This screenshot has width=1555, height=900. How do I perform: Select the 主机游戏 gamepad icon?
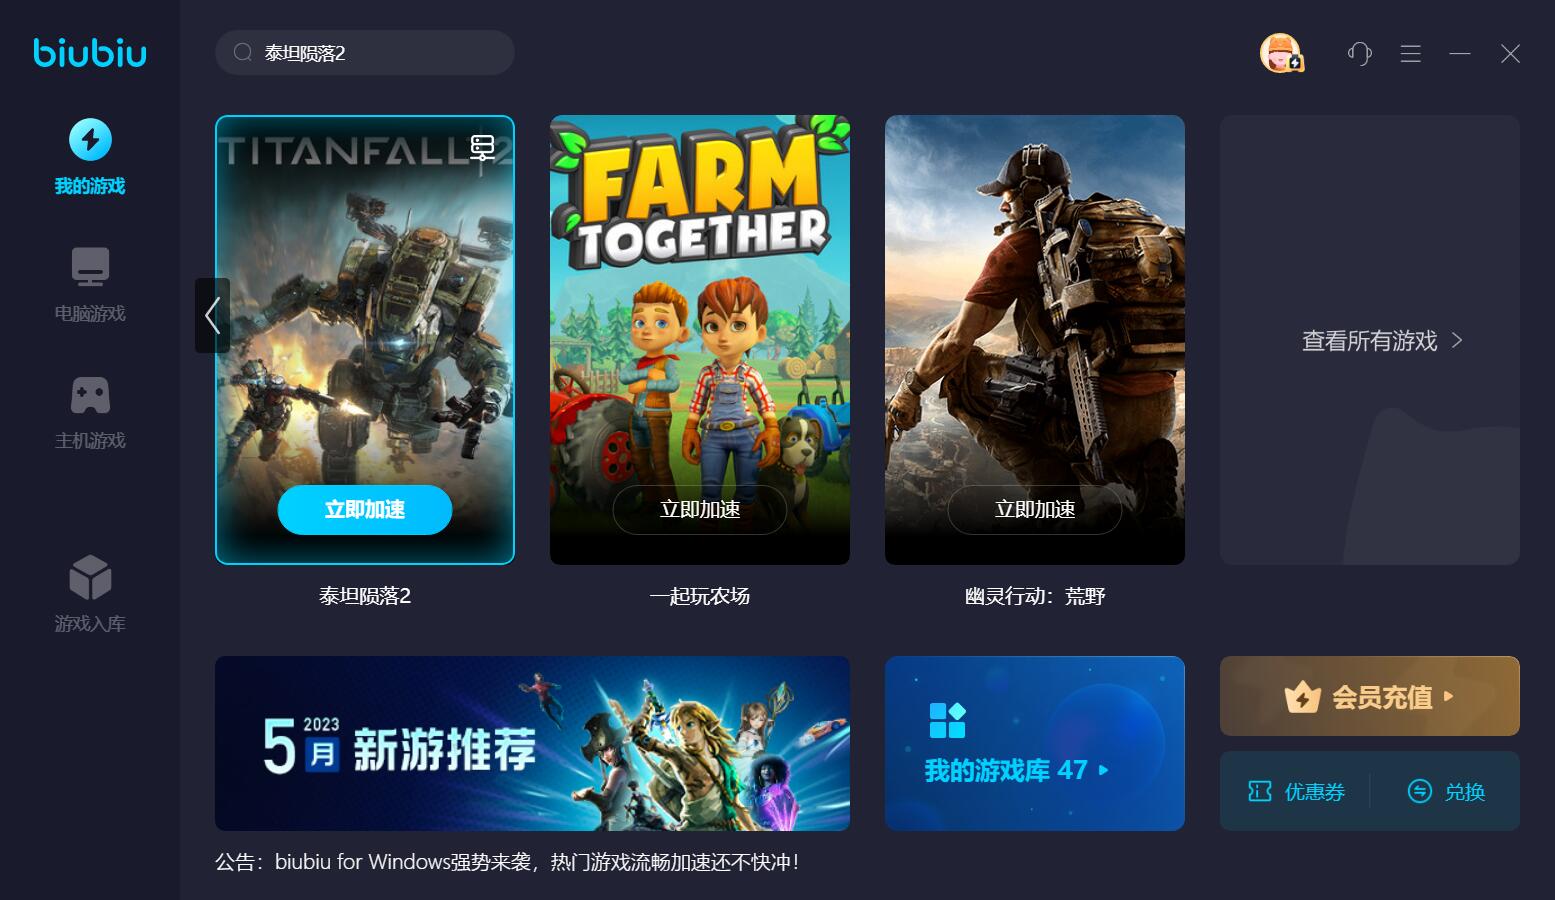coord(90,395)
